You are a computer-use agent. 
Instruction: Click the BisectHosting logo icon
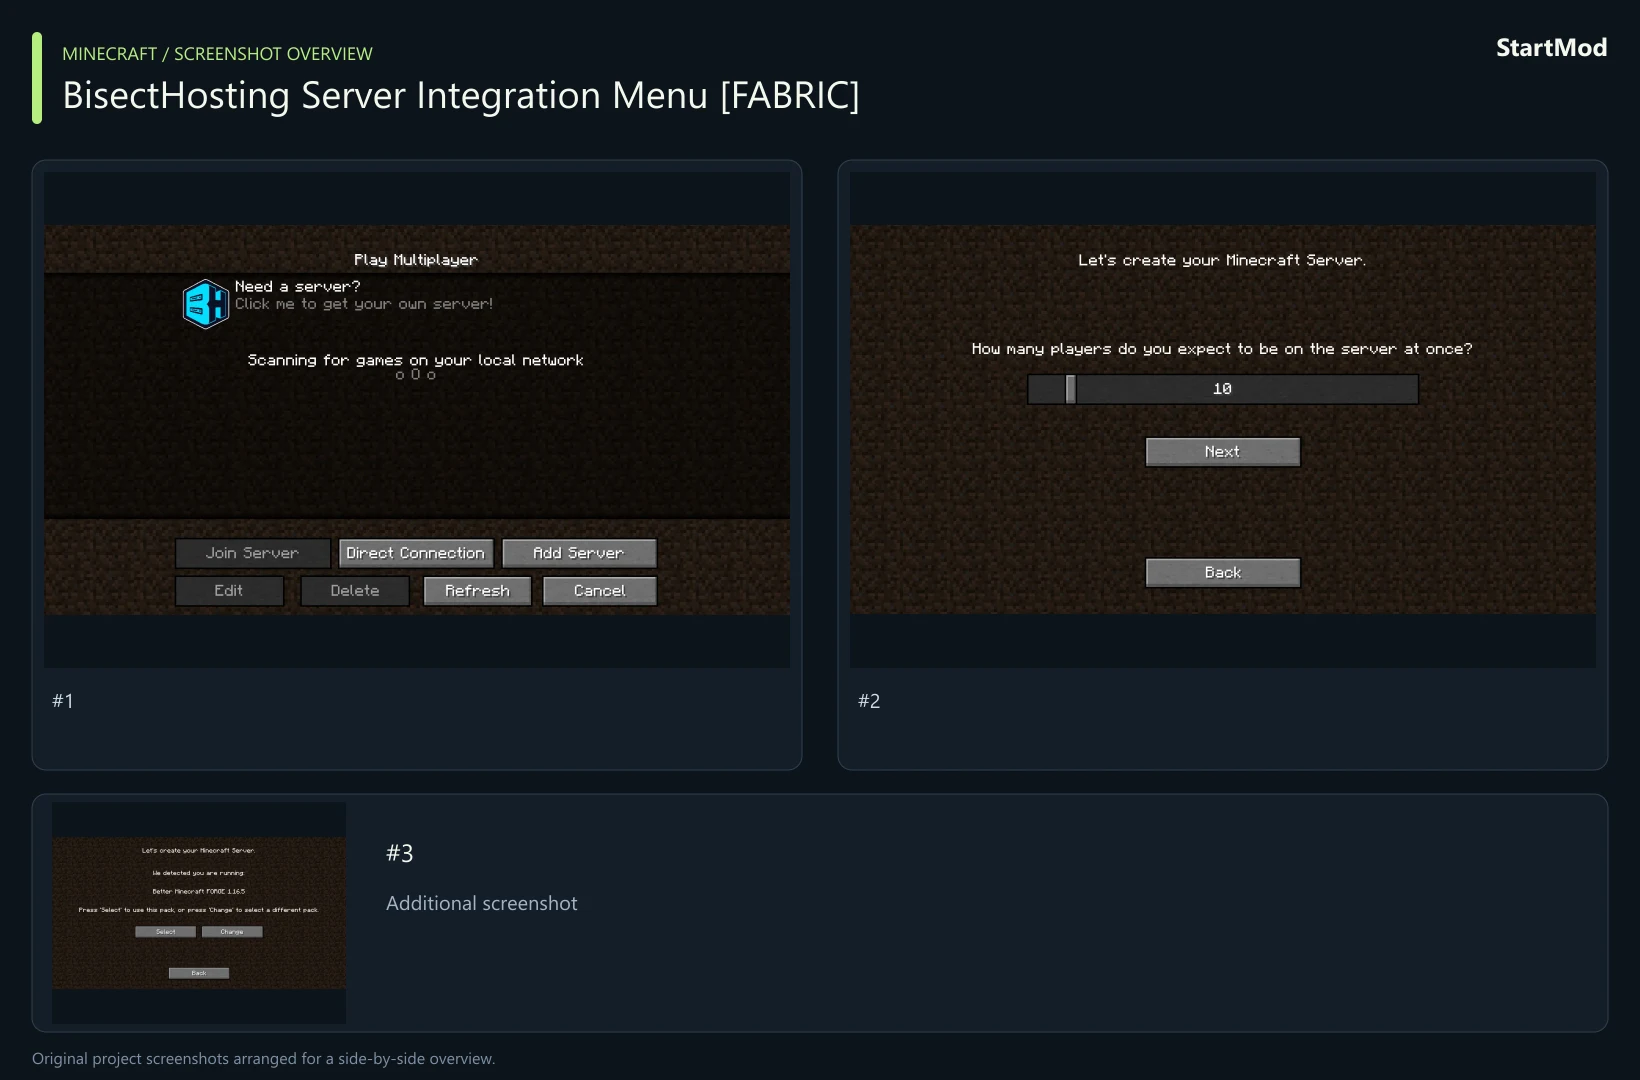pos(206,304)
